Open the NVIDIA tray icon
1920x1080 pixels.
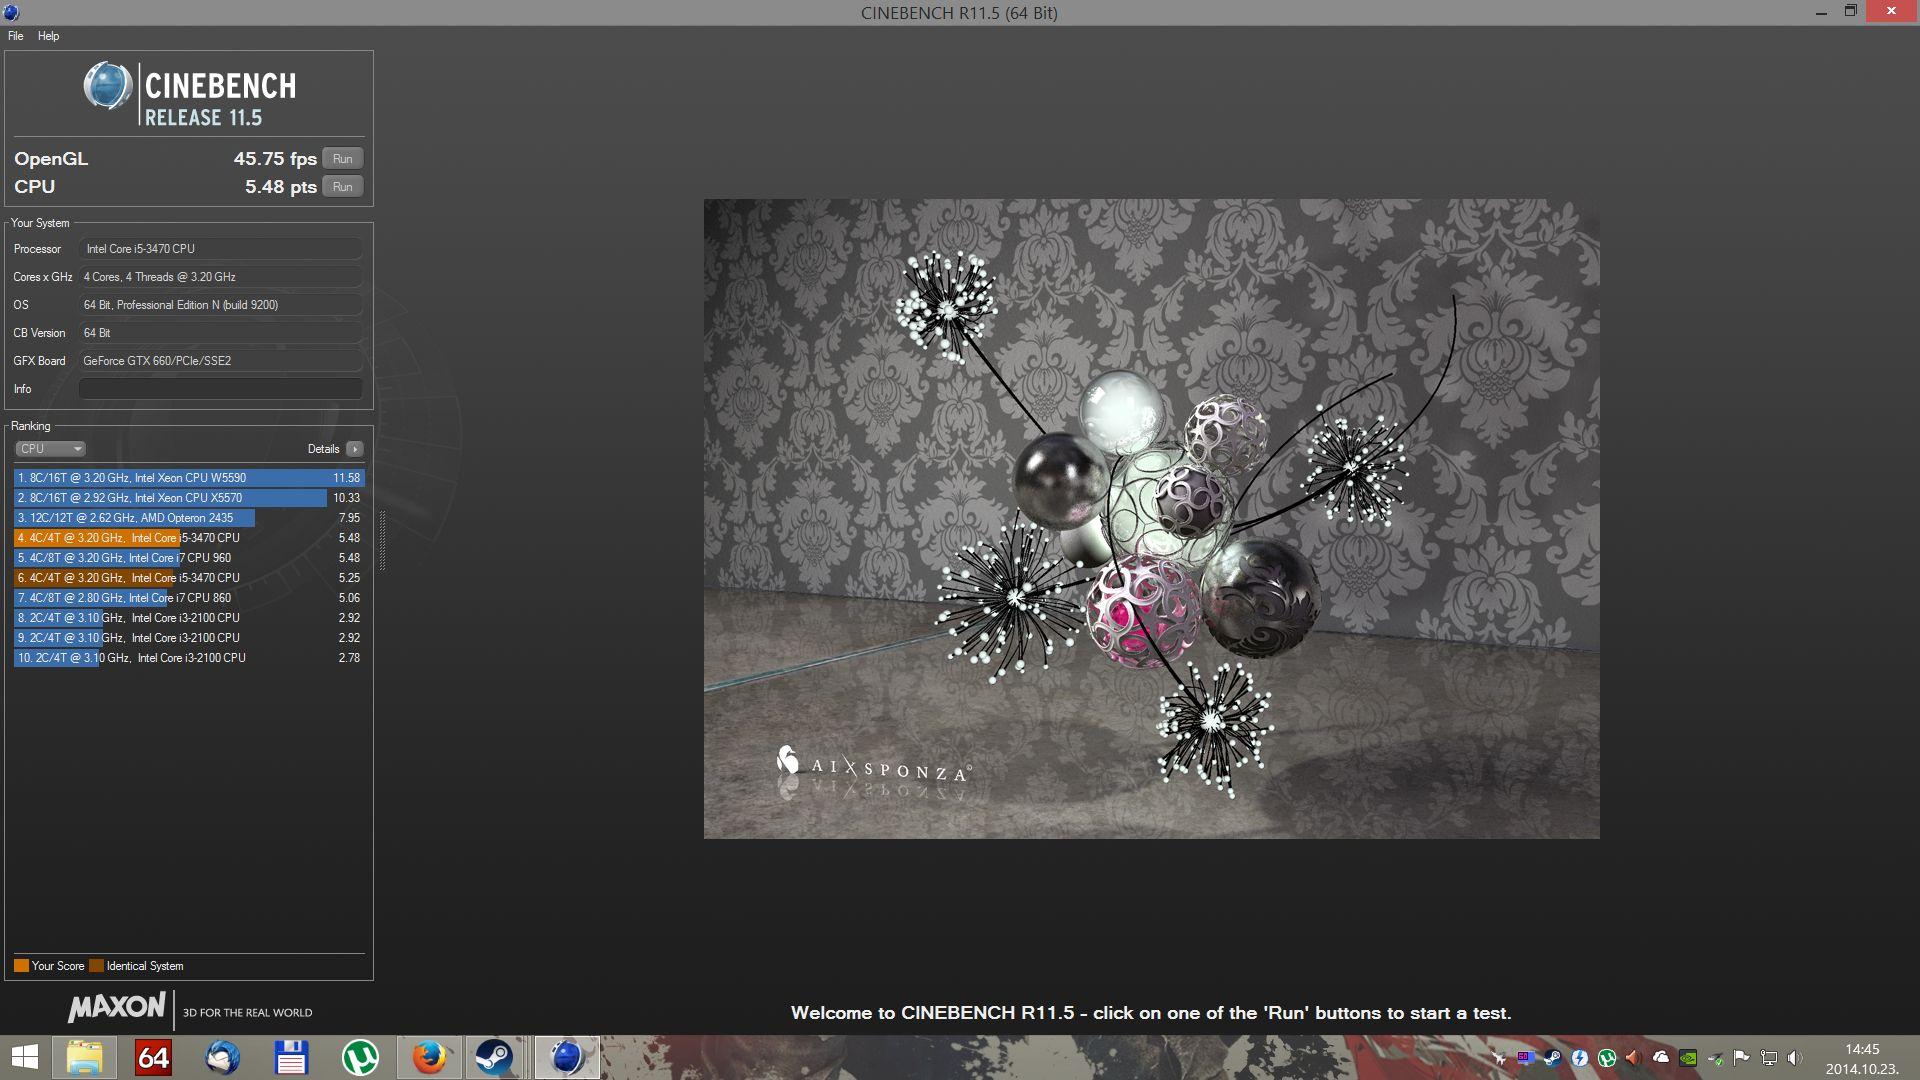tap(1688, 1058)
